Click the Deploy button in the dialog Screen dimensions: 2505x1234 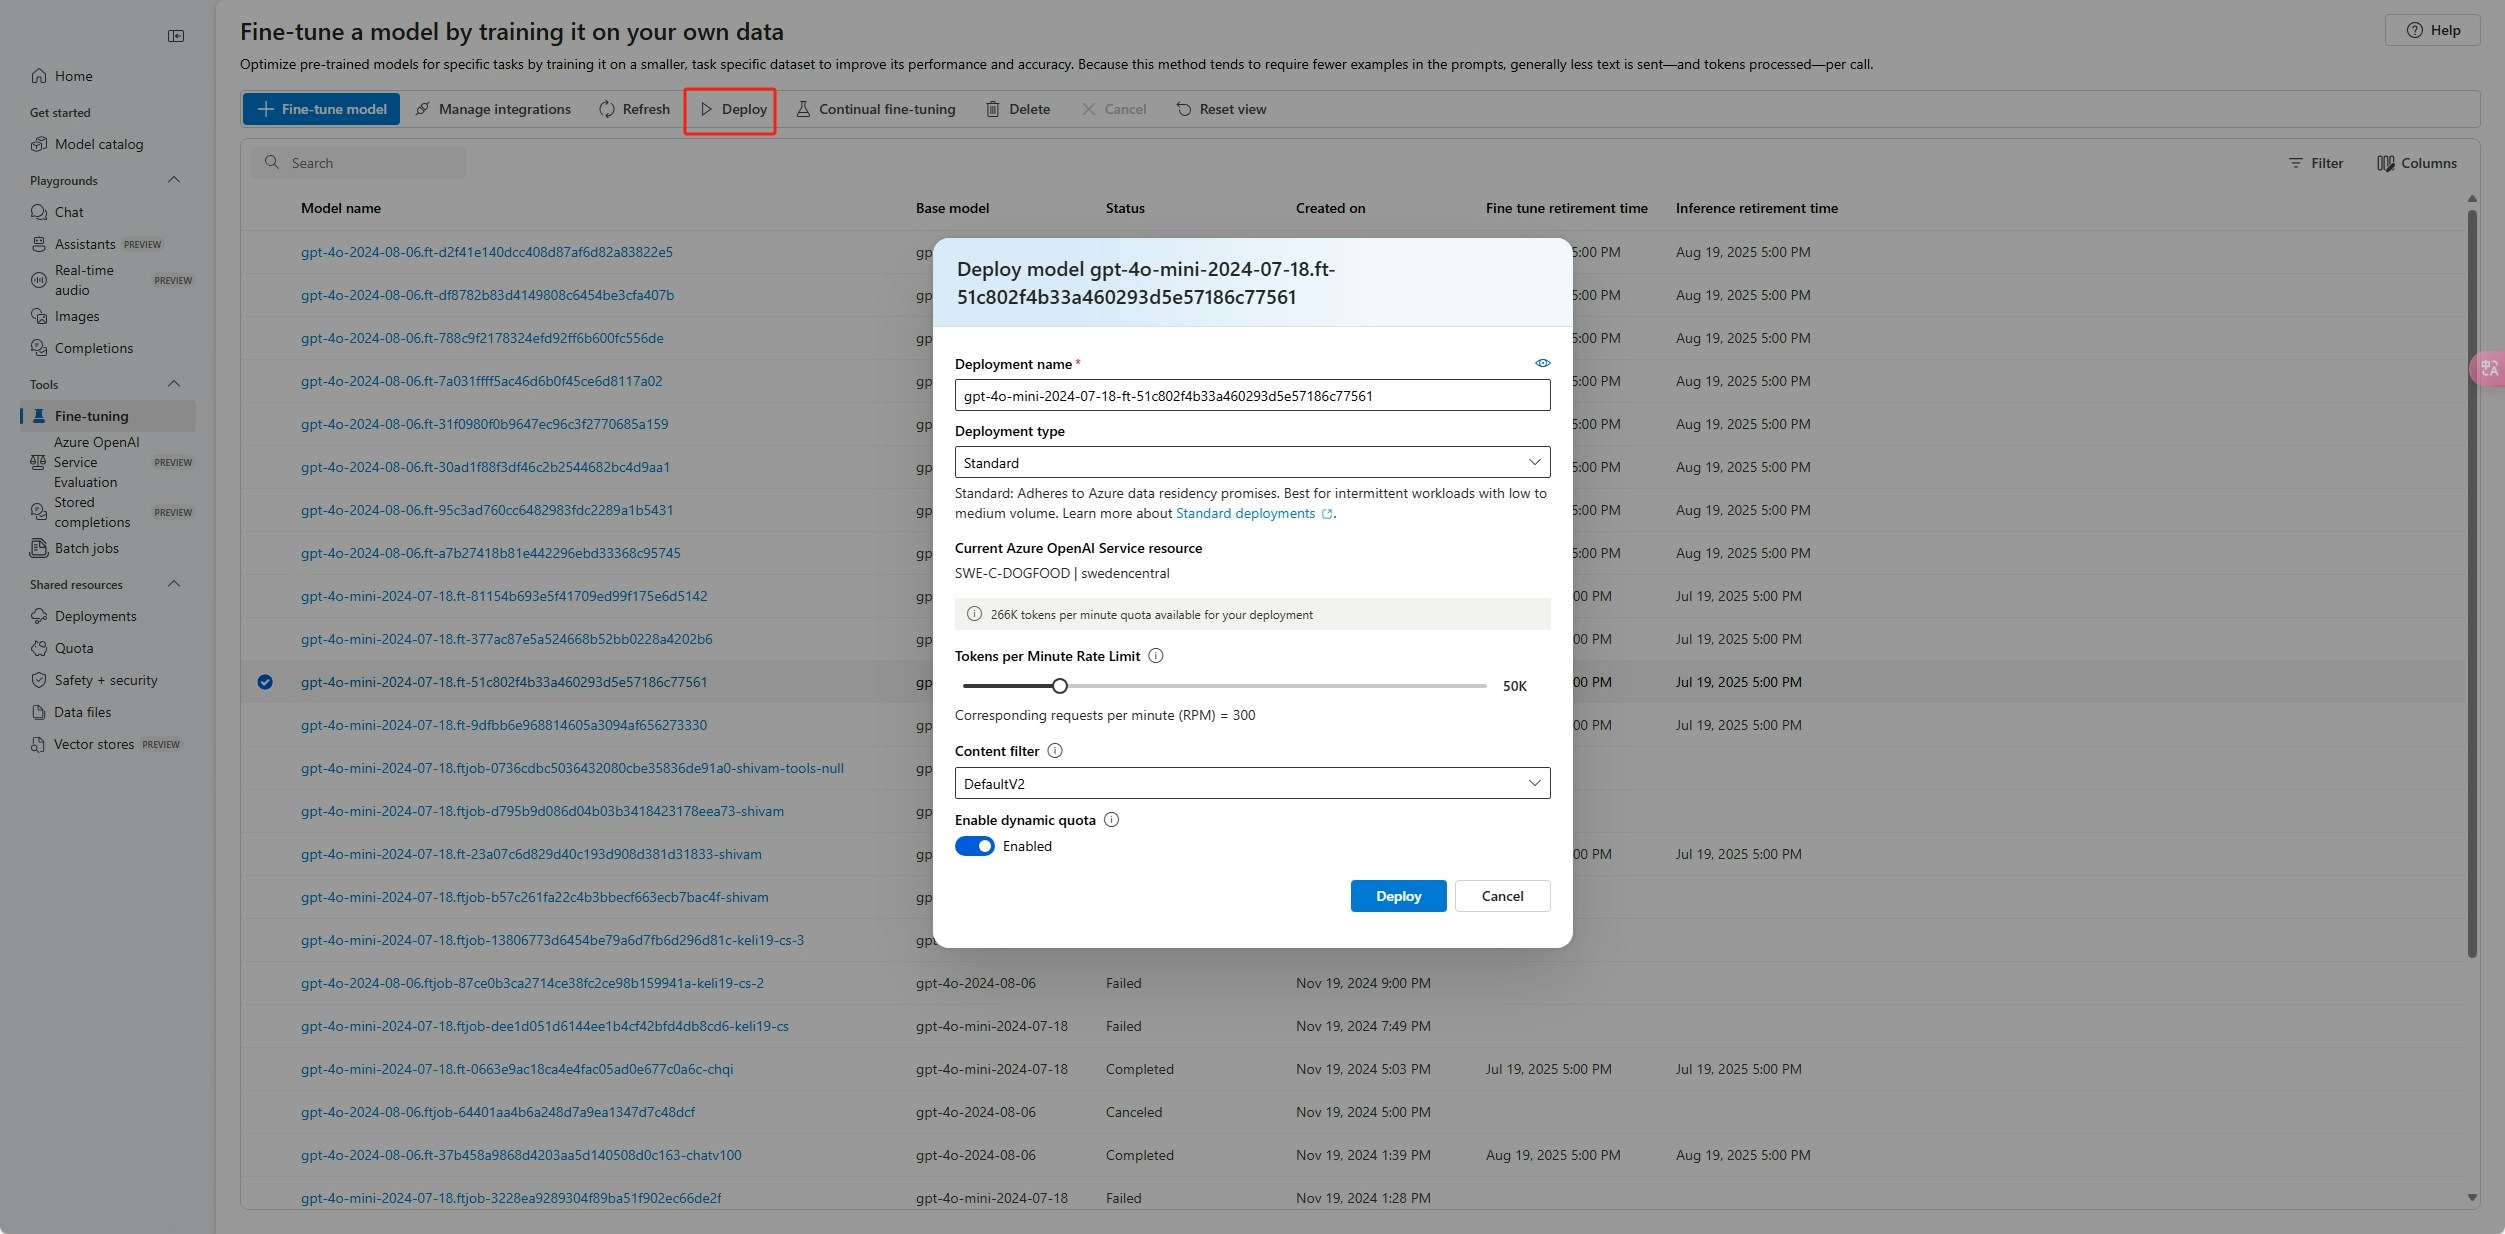(x=1397, y=896)
